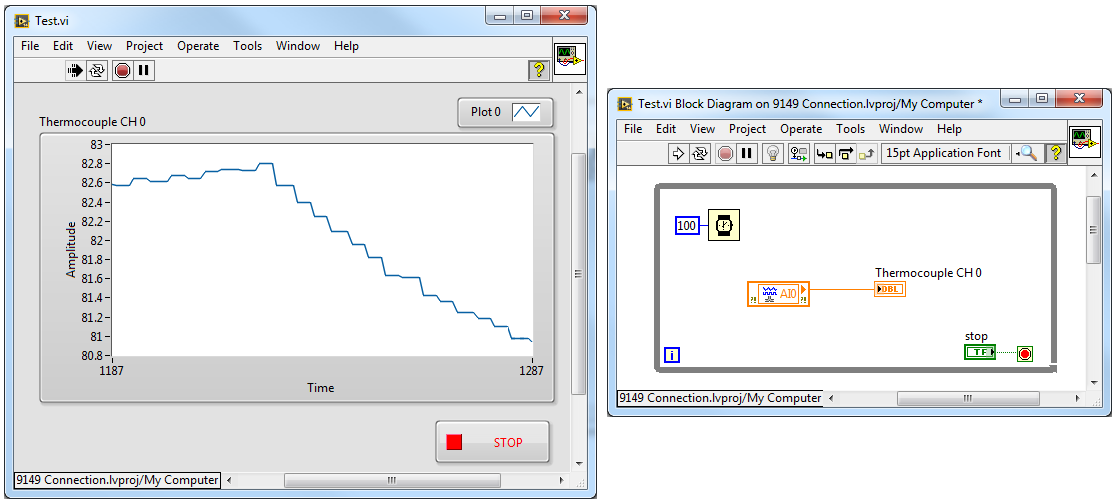The height and width of the screenshot is (502, 1116).
Task: Toggle Retain Wire Values button
Action: tap(799, 153)
